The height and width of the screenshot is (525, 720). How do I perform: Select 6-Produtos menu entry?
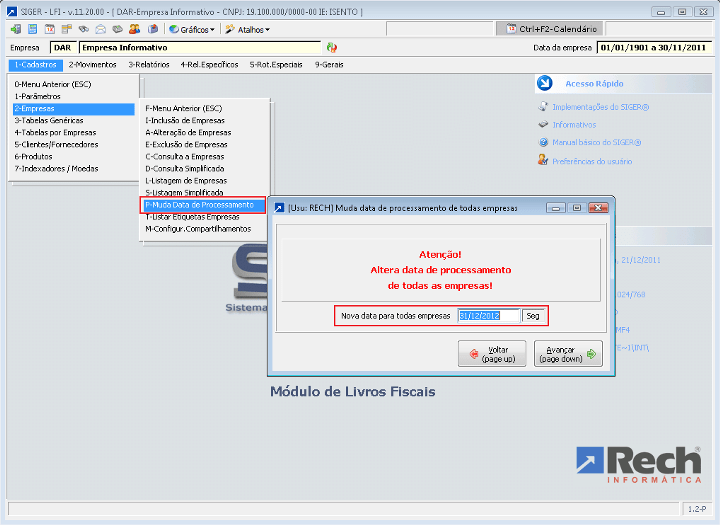click(73, 156)
